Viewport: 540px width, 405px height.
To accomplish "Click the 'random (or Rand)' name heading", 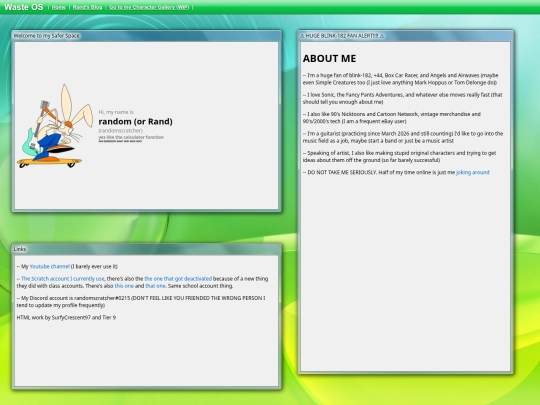I will tap(135, 121).
